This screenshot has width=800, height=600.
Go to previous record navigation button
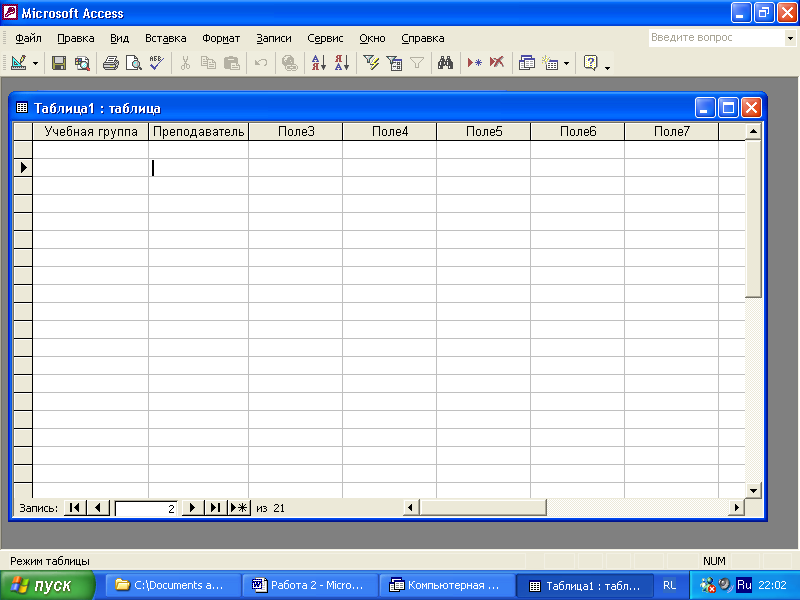pyautogui.click(x=98, y=508)
